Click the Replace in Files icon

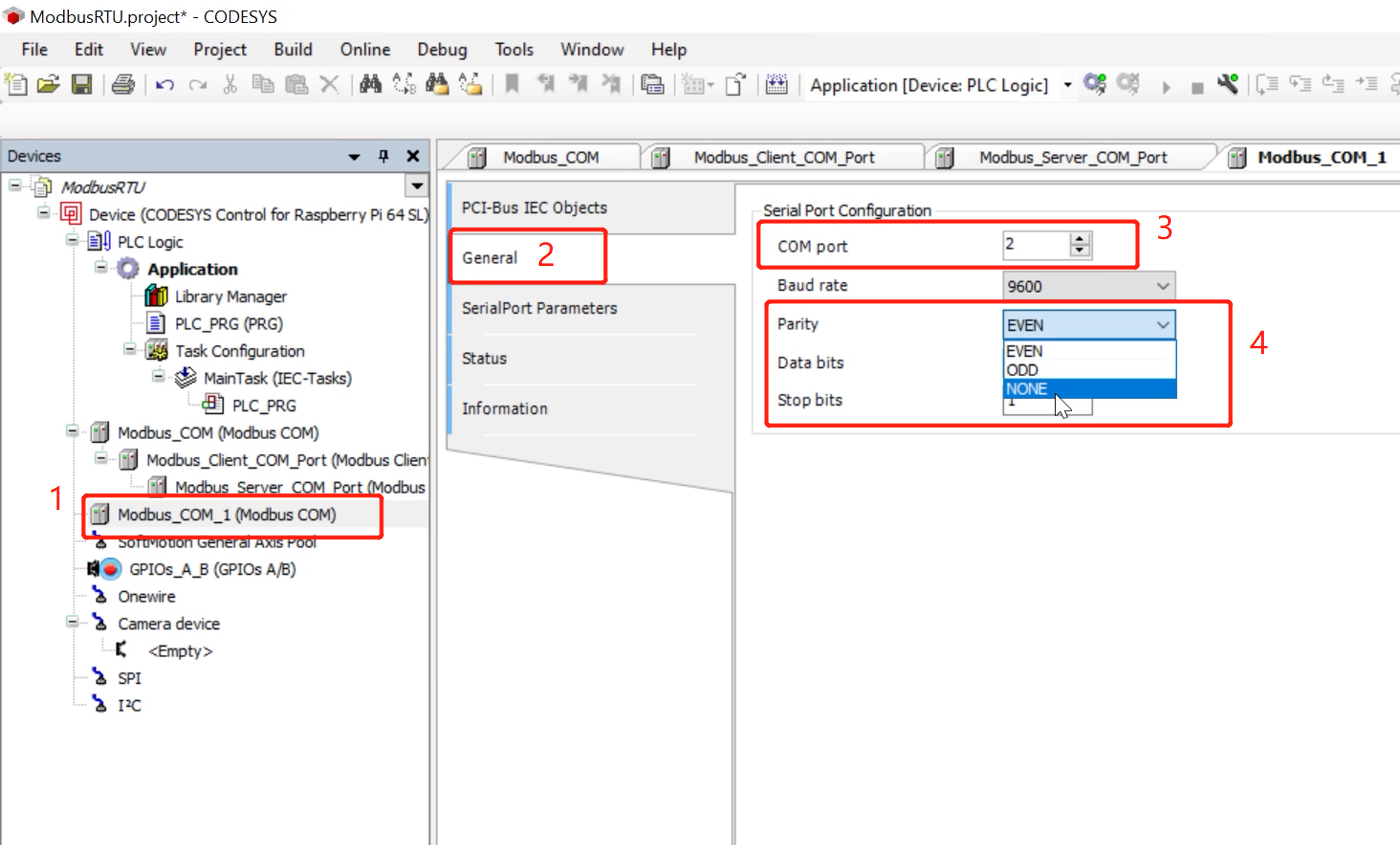point(470,86)
